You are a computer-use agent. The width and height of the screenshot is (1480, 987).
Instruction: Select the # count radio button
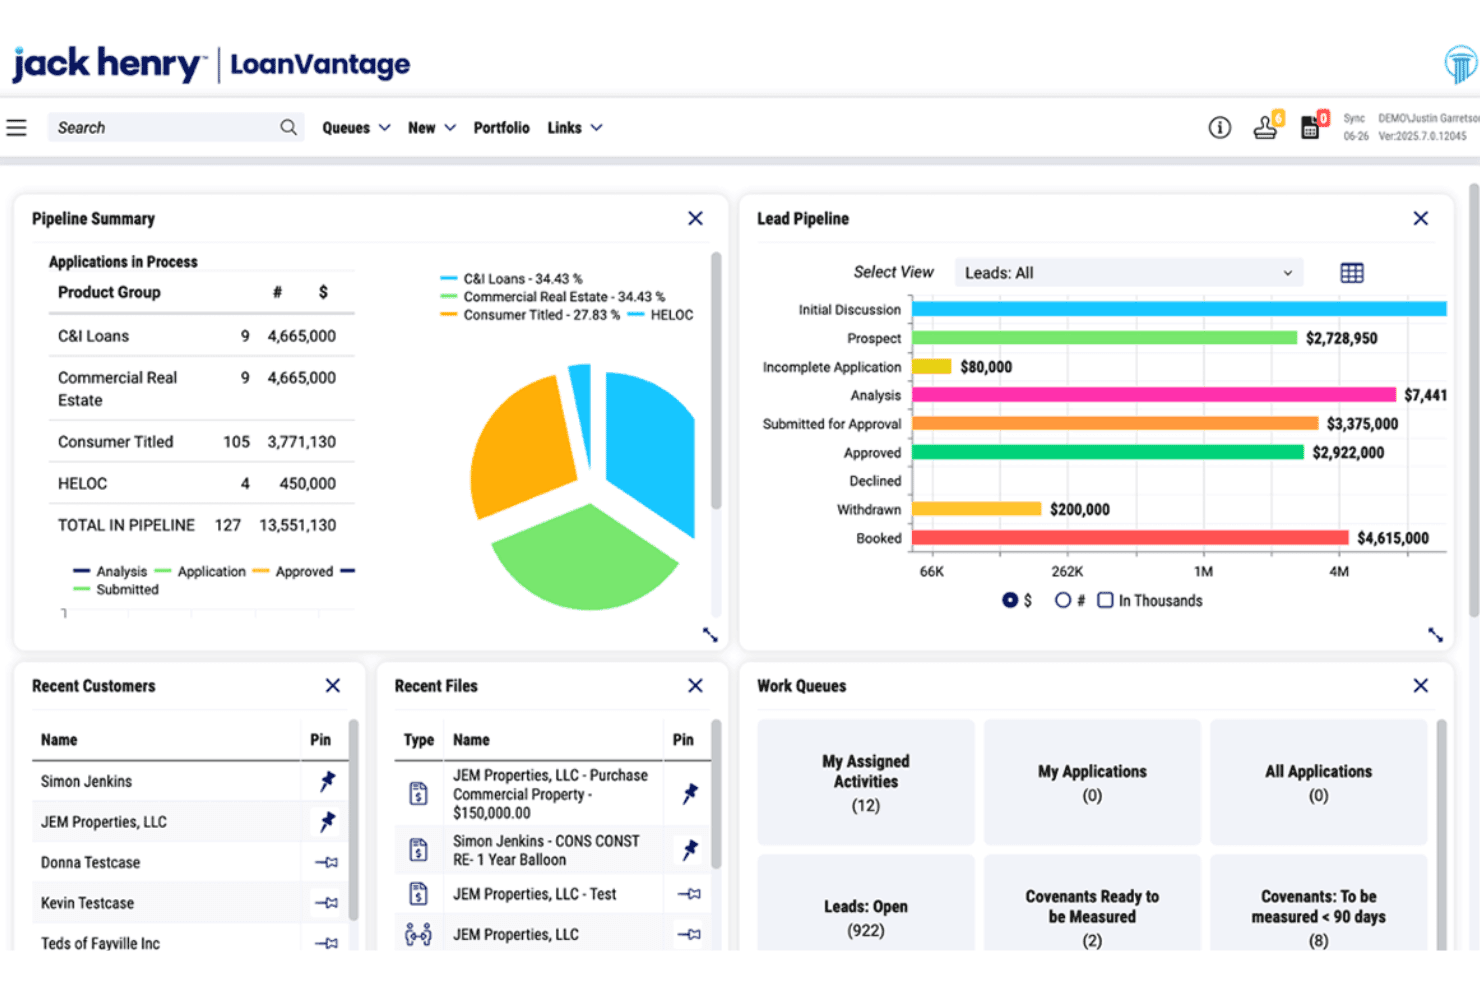pyautogui.click(x=1062, y=600)
